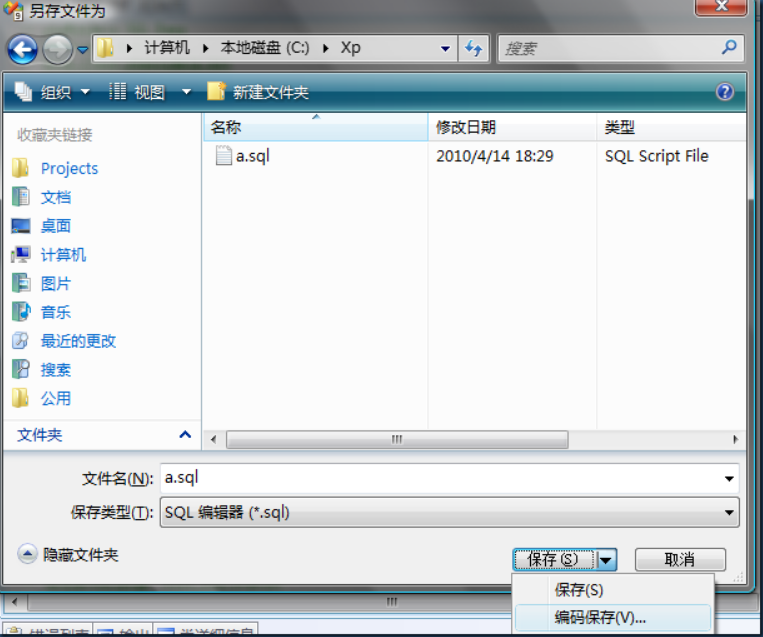The height and width of the screenshot is (637, 763).
Task: Expand the 组织 toolbar menu
Action: point(54,92)
